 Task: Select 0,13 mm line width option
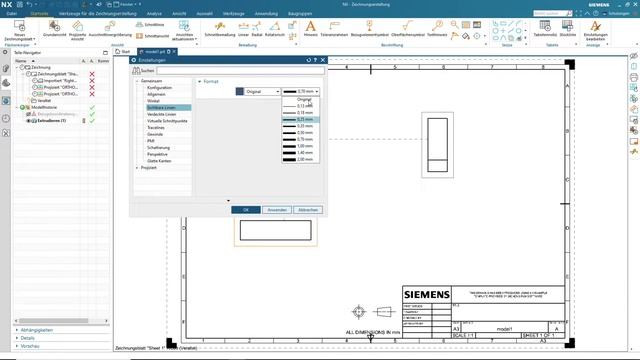click(x=300, y=106)
